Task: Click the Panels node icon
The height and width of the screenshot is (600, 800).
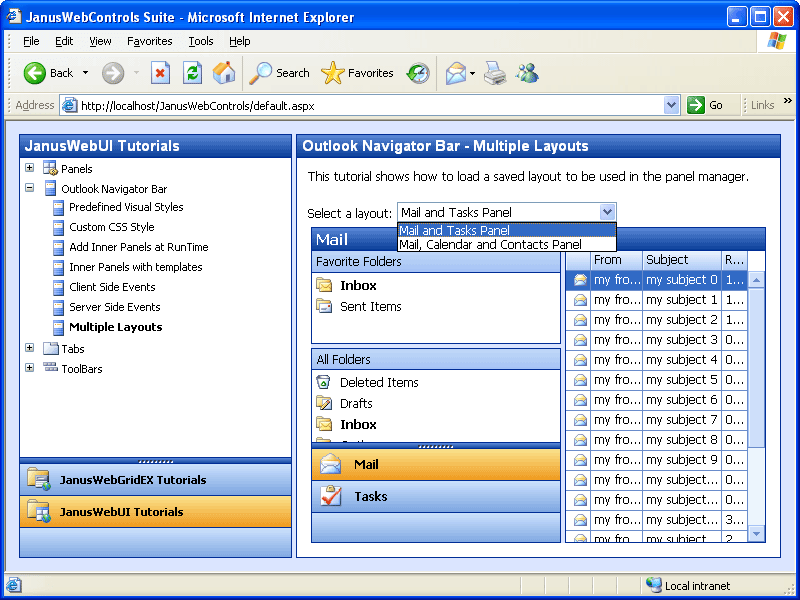Action: [50, 168]
